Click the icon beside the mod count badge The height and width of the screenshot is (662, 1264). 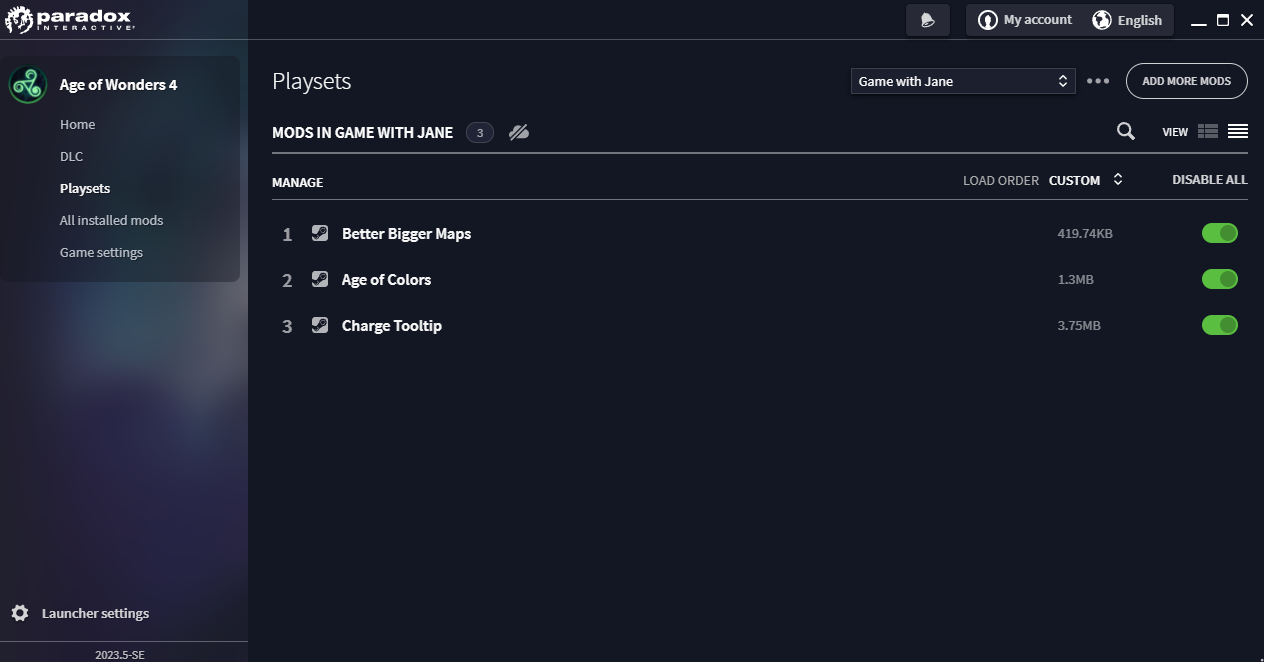[x=518, y=132]
